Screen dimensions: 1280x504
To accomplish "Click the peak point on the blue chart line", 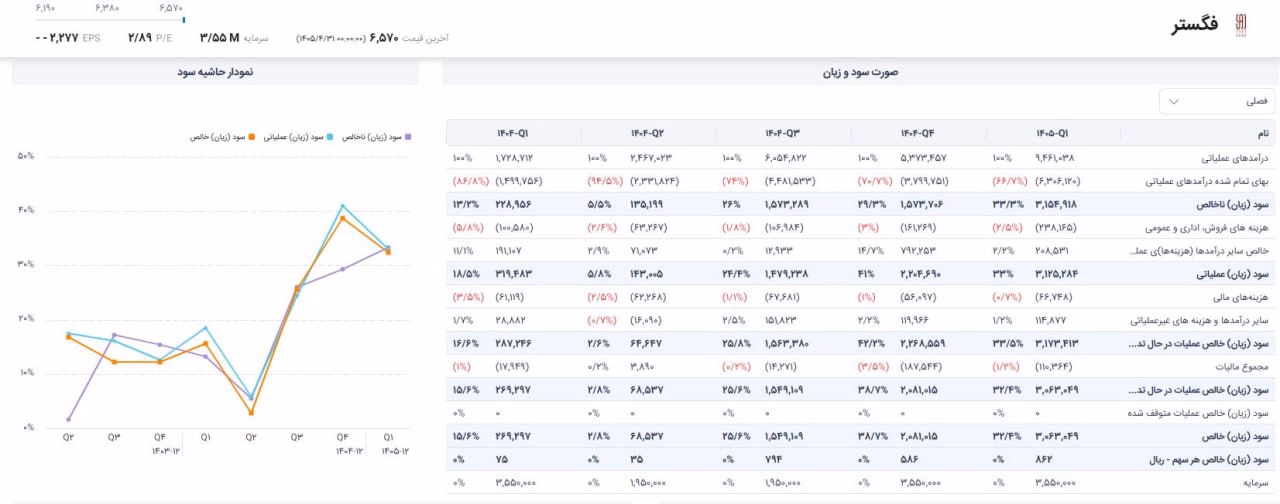I will click(x=342, y=206).
